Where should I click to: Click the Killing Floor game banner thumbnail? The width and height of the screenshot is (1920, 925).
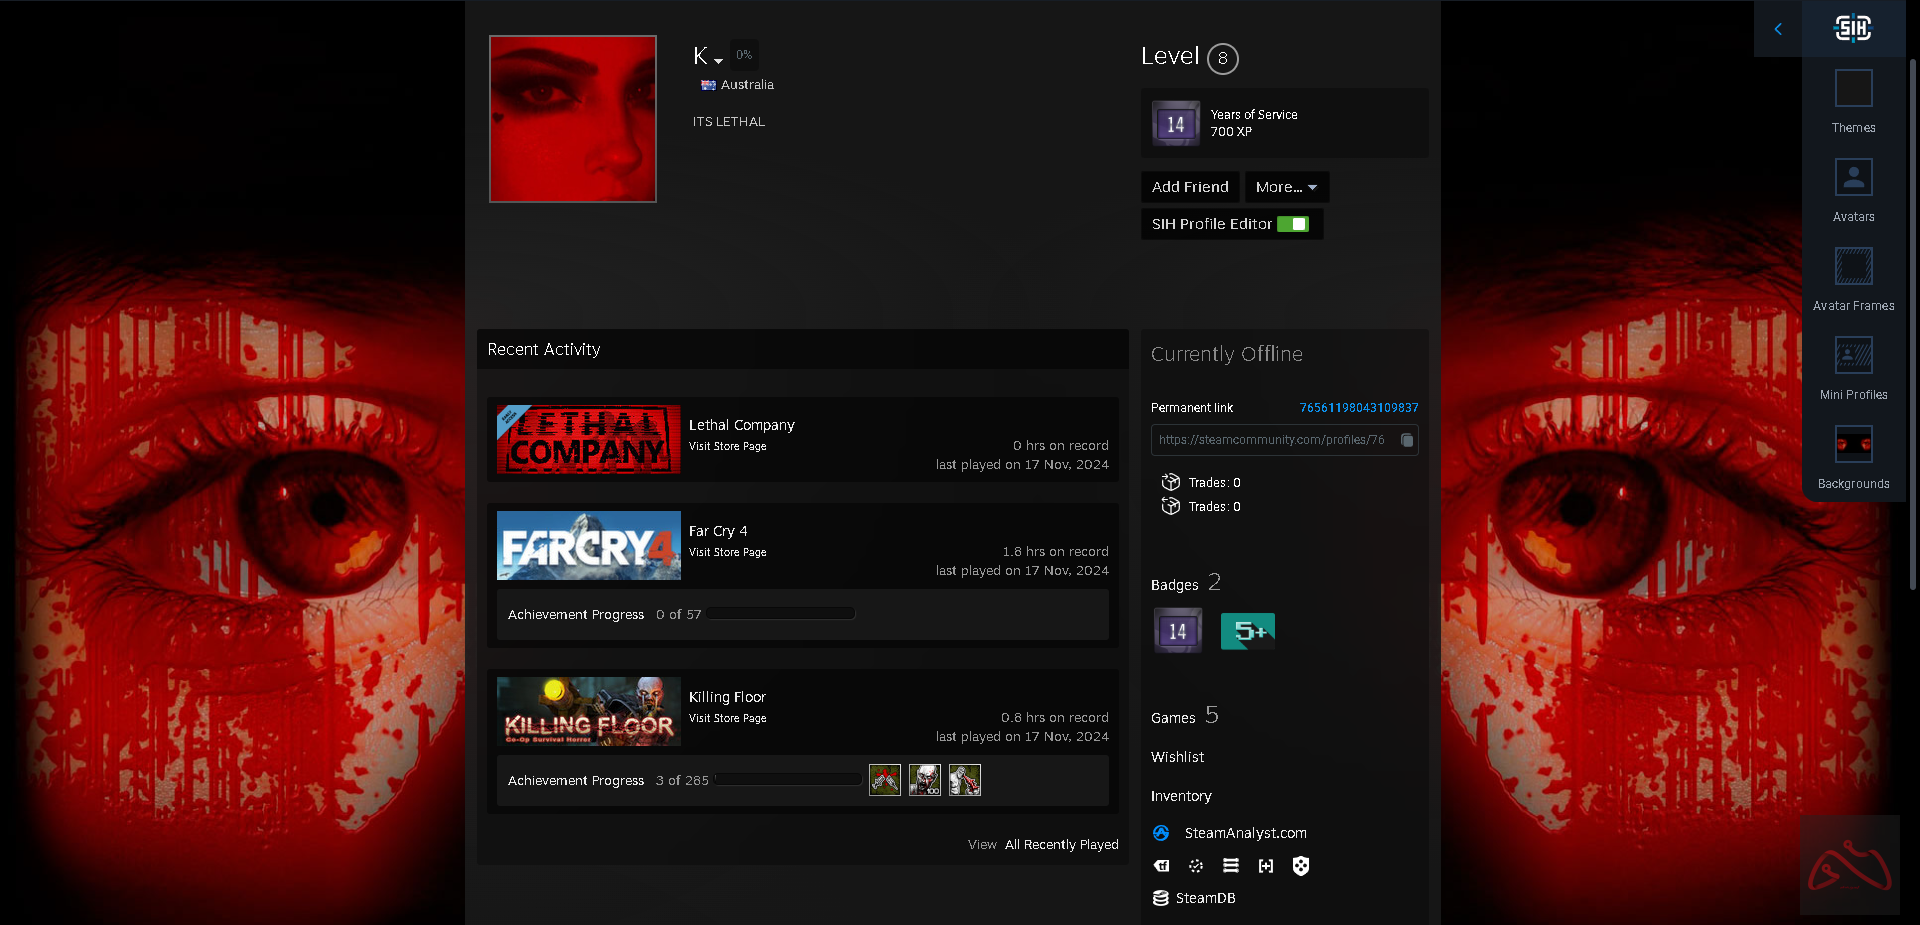coord(588,711)
